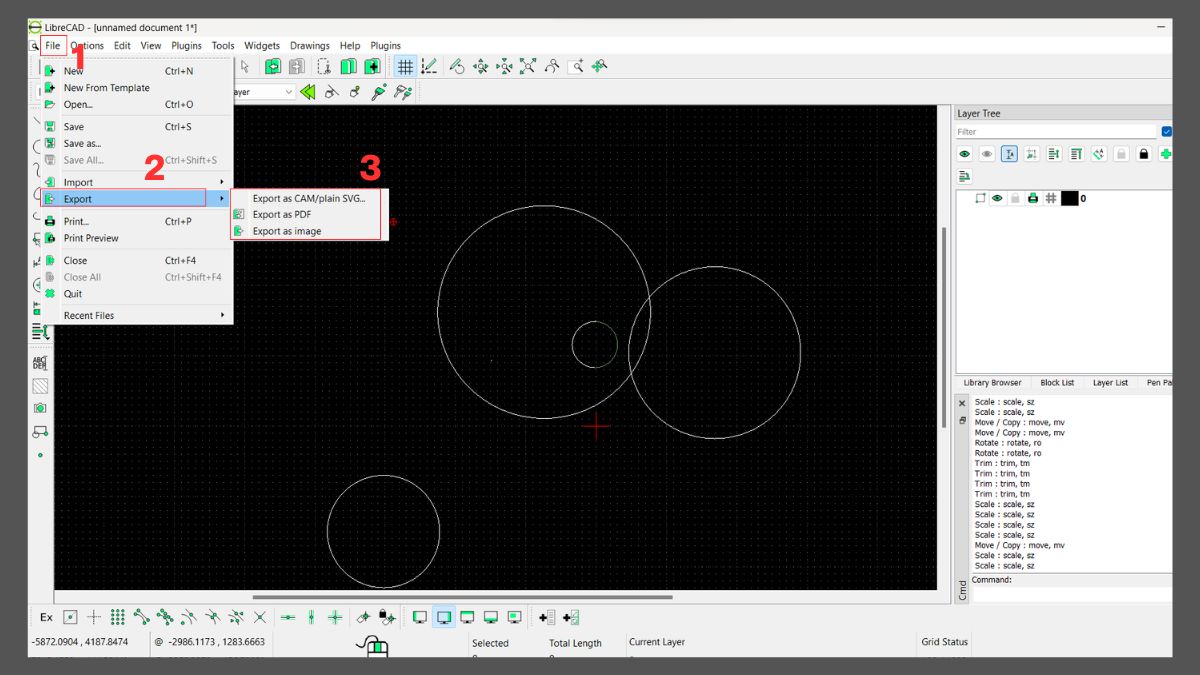Click the green paint brush icon

coord(379,92)
